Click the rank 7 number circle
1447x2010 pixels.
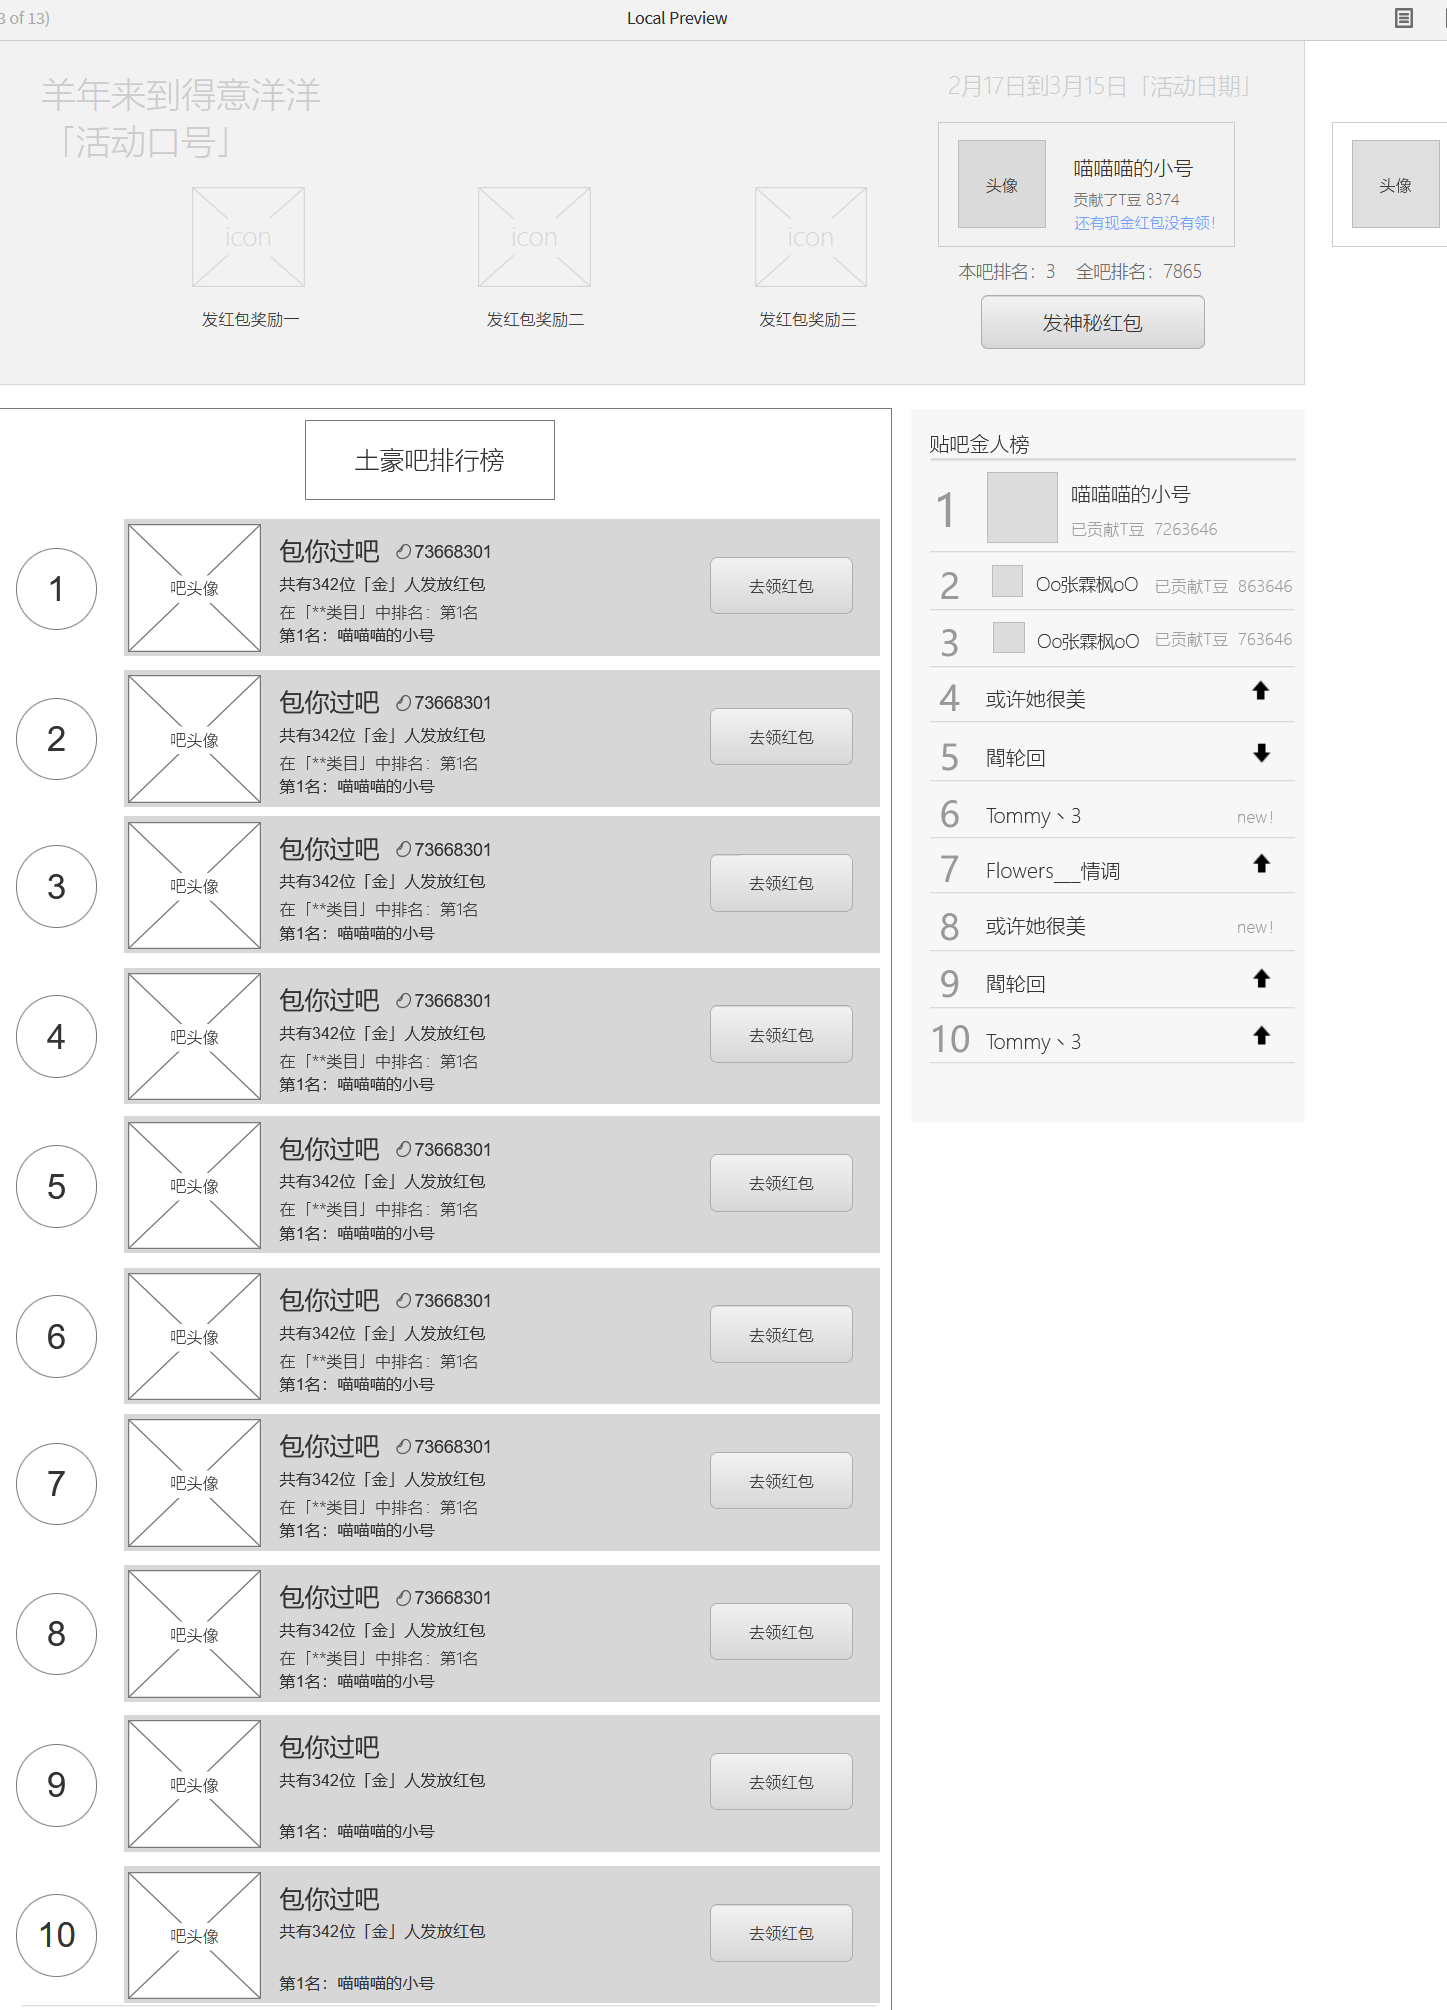coord(56,1484)
